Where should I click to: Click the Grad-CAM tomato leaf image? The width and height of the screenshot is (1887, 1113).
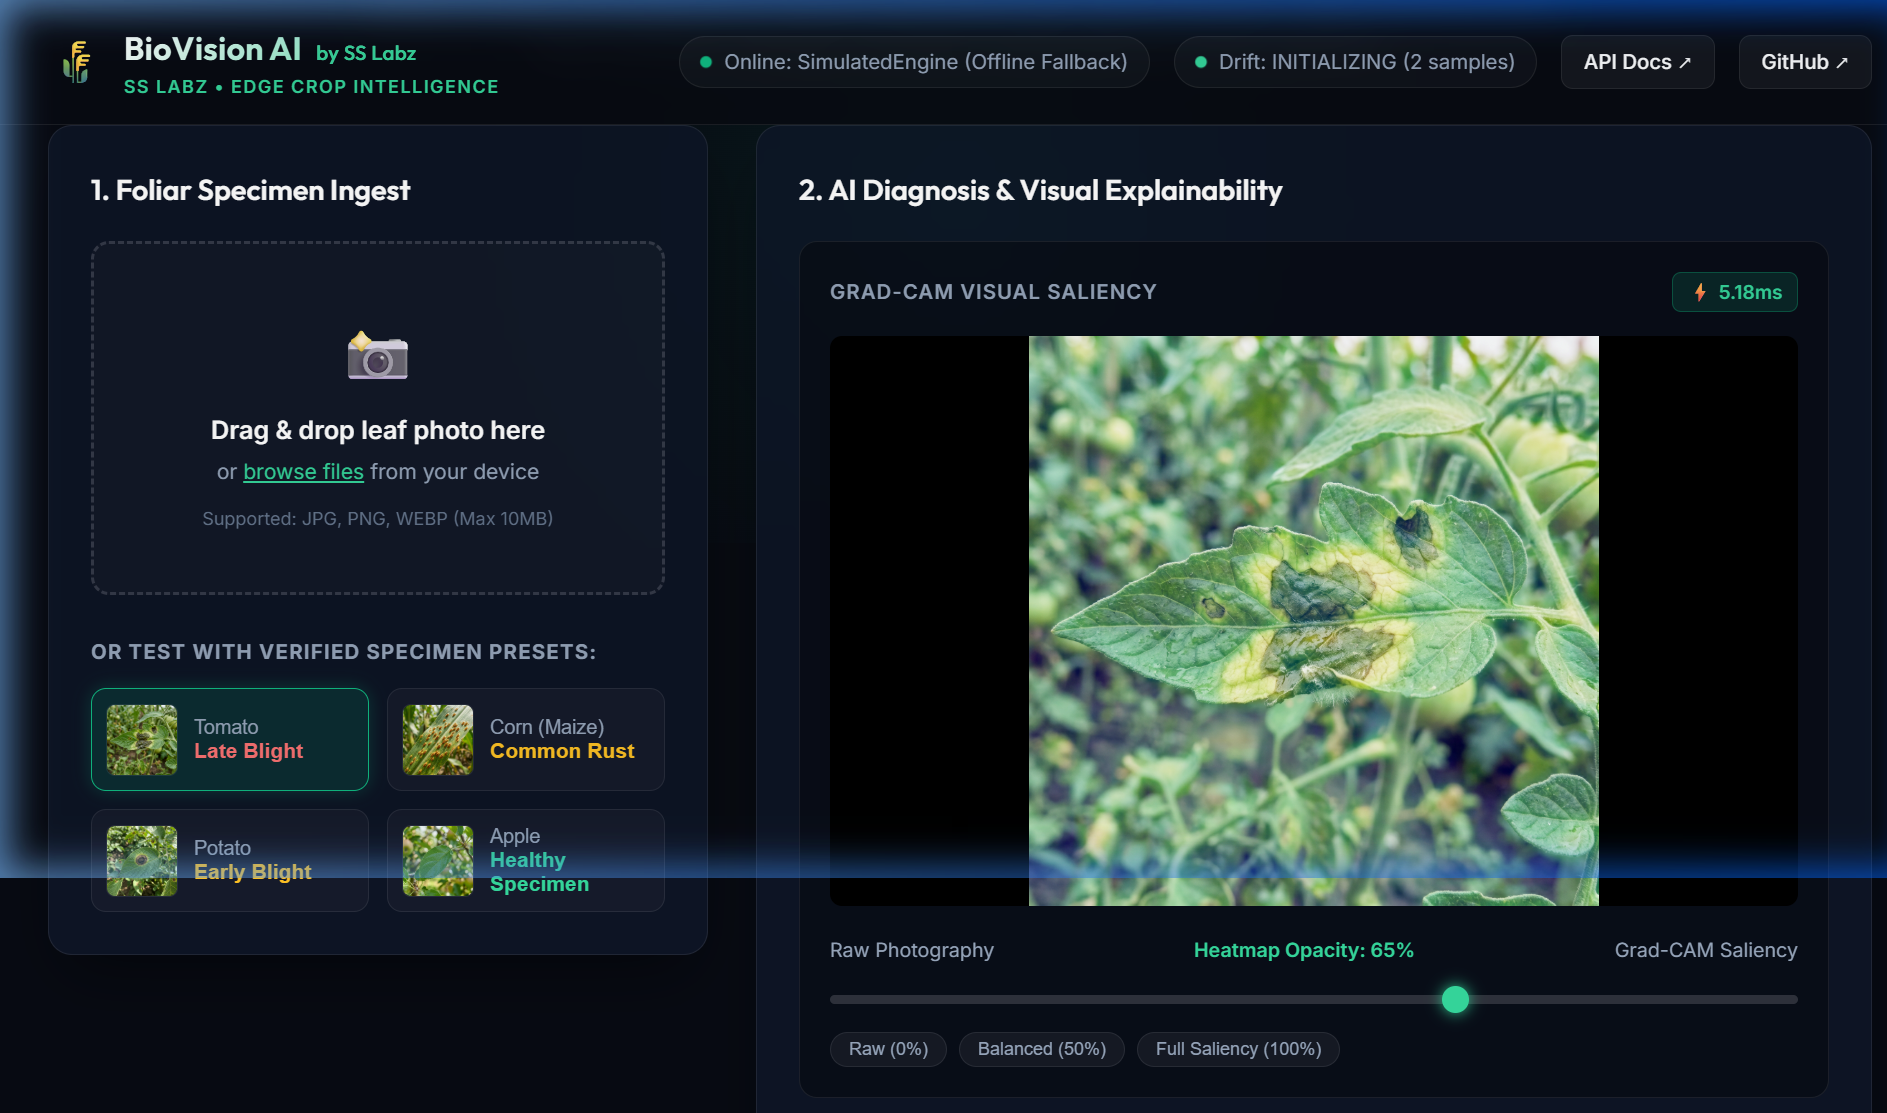(x=1313, y=621)
